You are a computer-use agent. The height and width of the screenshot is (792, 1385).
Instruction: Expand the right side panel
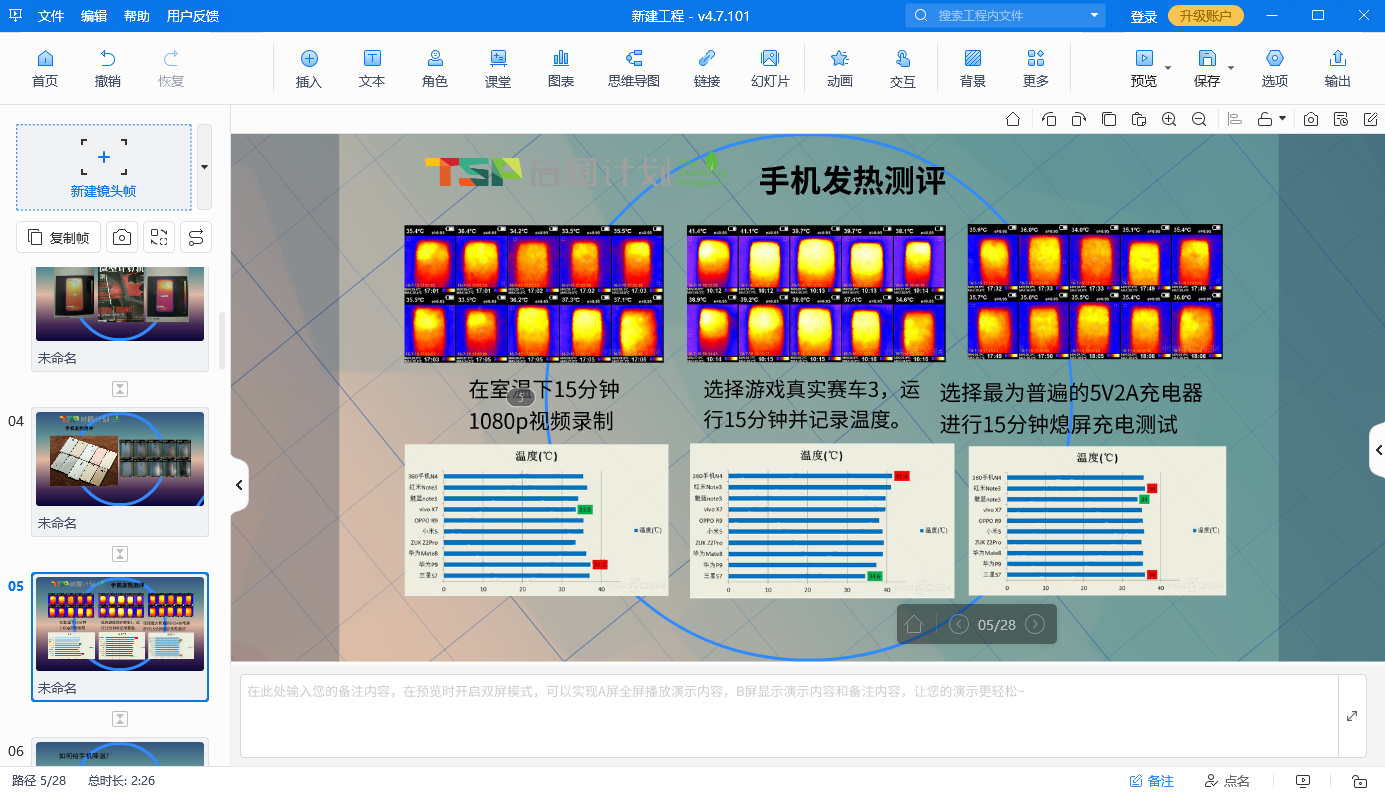(x=1378, y=451)
